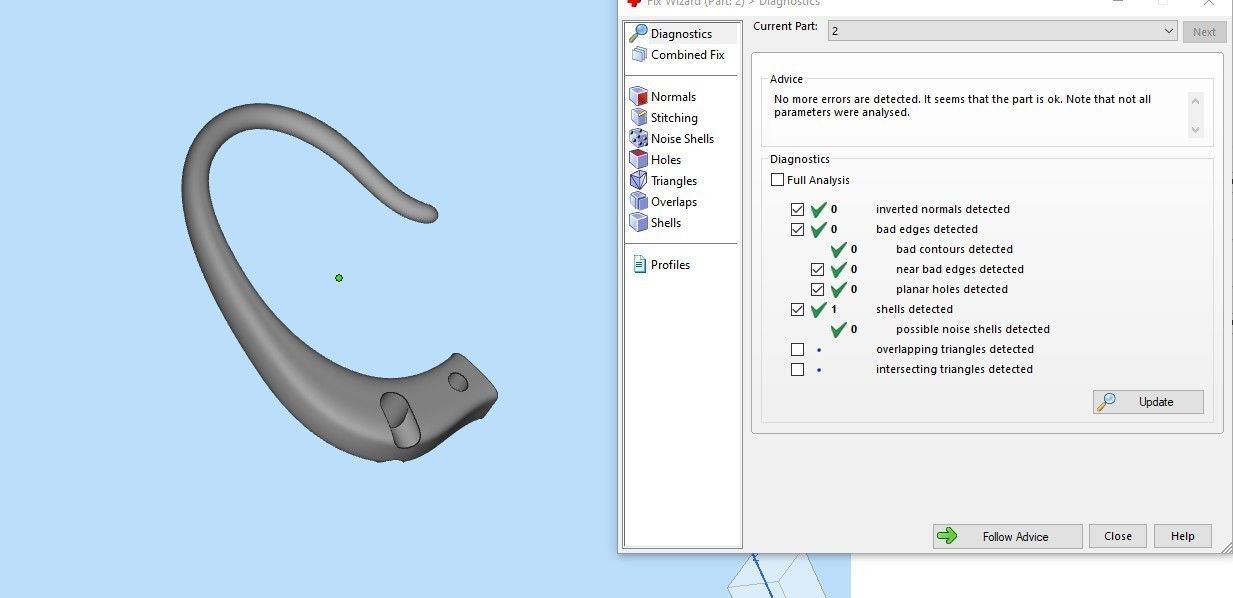This screenshot has height=598, width=1233.
Task: Open Help for the Fix Wizard
Action: 1182,536
